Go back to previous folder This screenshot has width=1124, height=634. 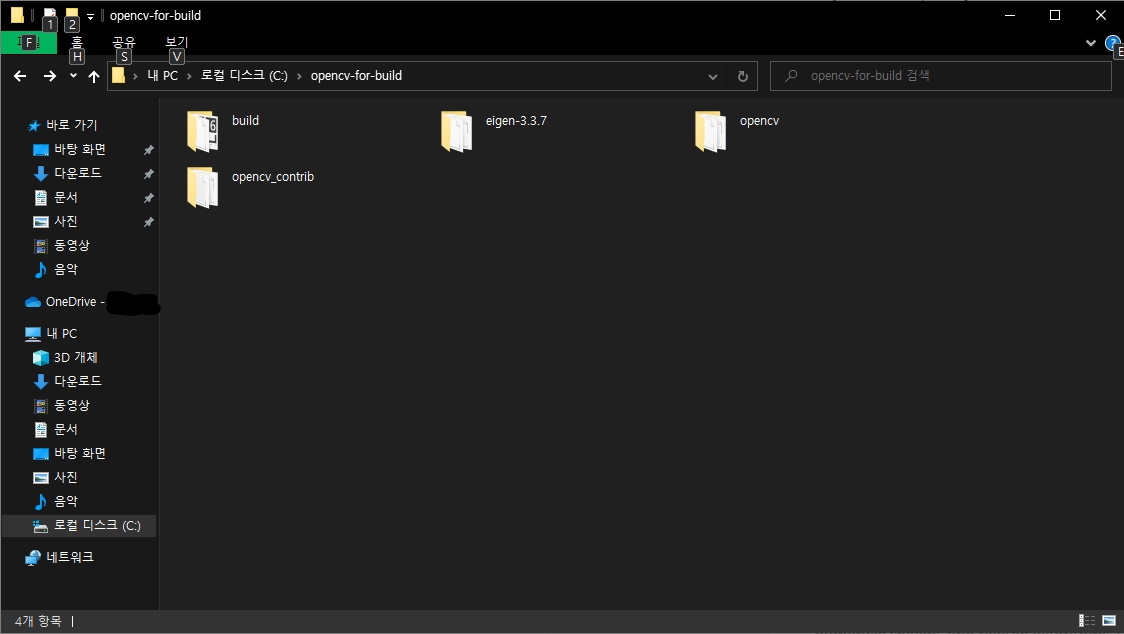coord(20,76)
